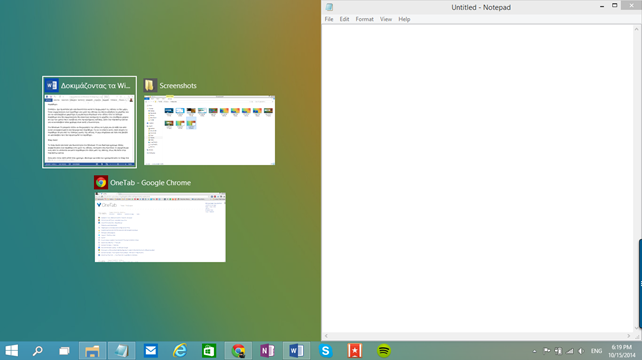This screenshot has width=642, height=360.
Task: Open Spotify from the taskbar
Action: [x=384, y=351]
